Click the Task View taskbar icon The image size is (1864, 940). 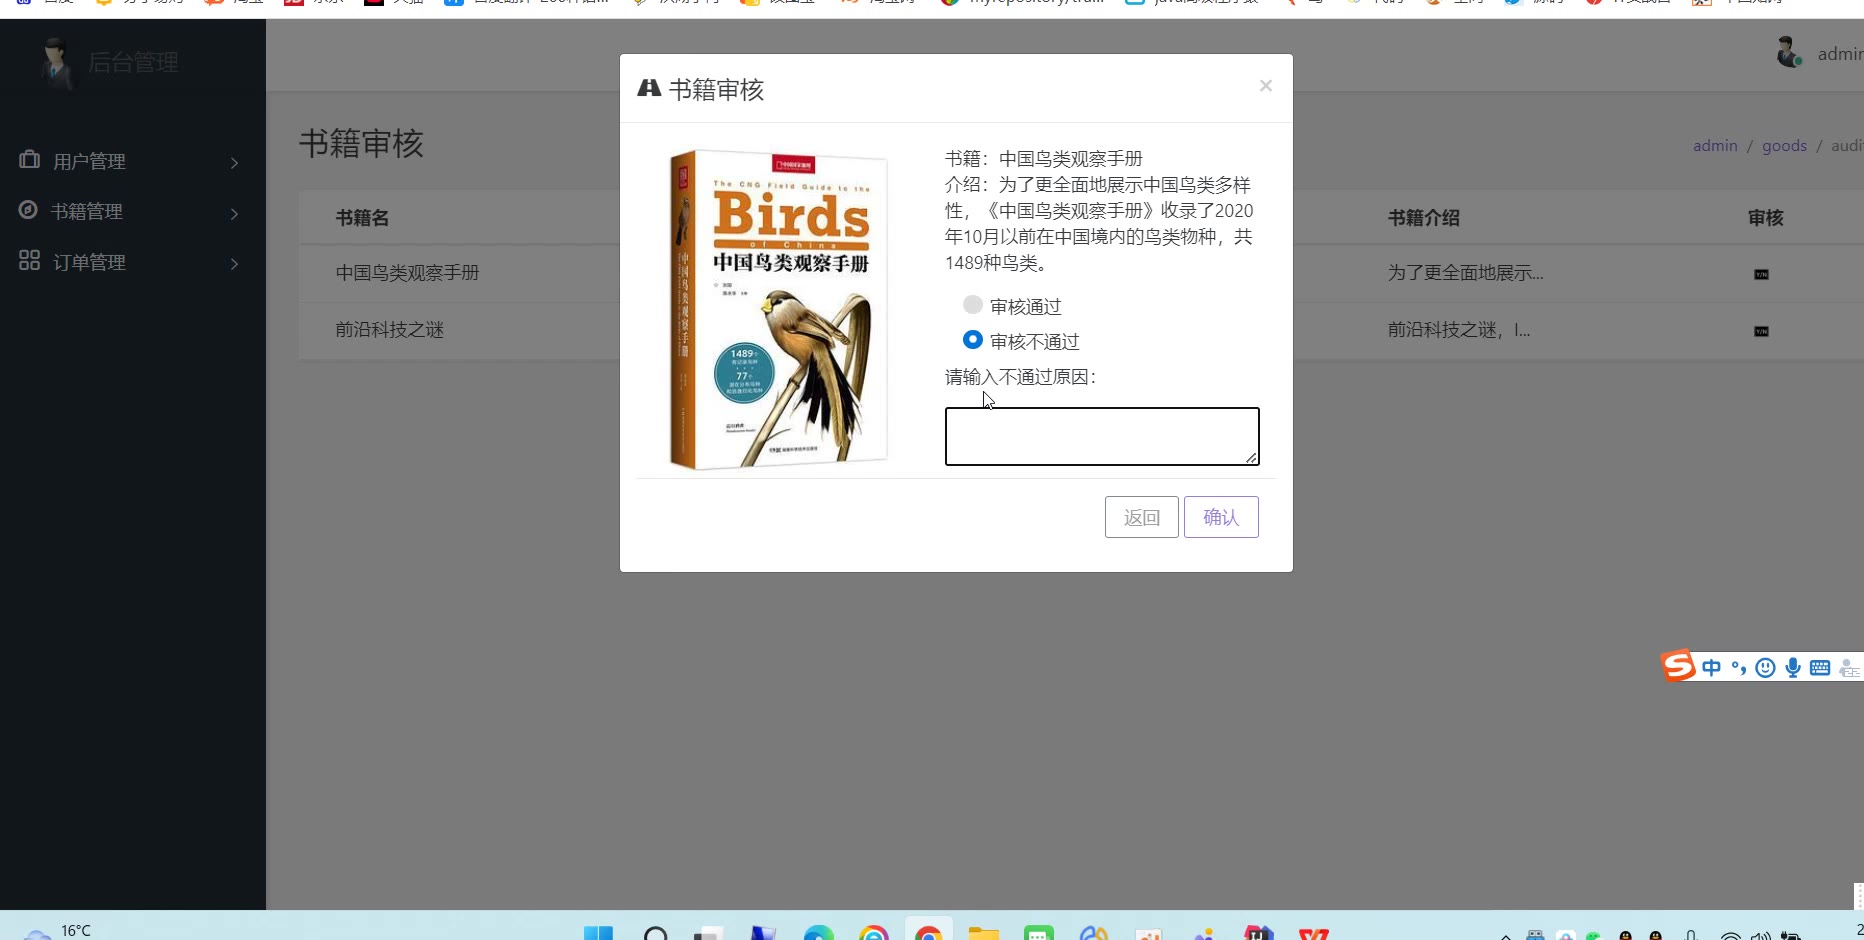coord(708,933)
